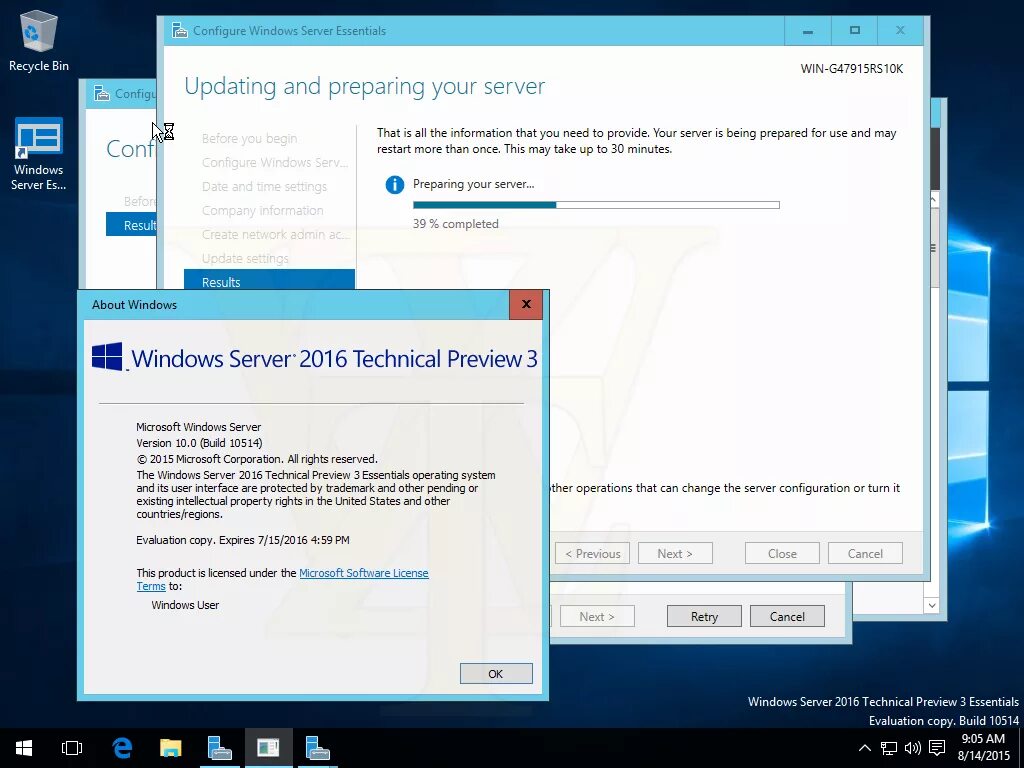Select Update settings in the wizard sidebar
The height and width of the screenshot is (768, 1024).
pyautogui.click(x=245, y=258)
